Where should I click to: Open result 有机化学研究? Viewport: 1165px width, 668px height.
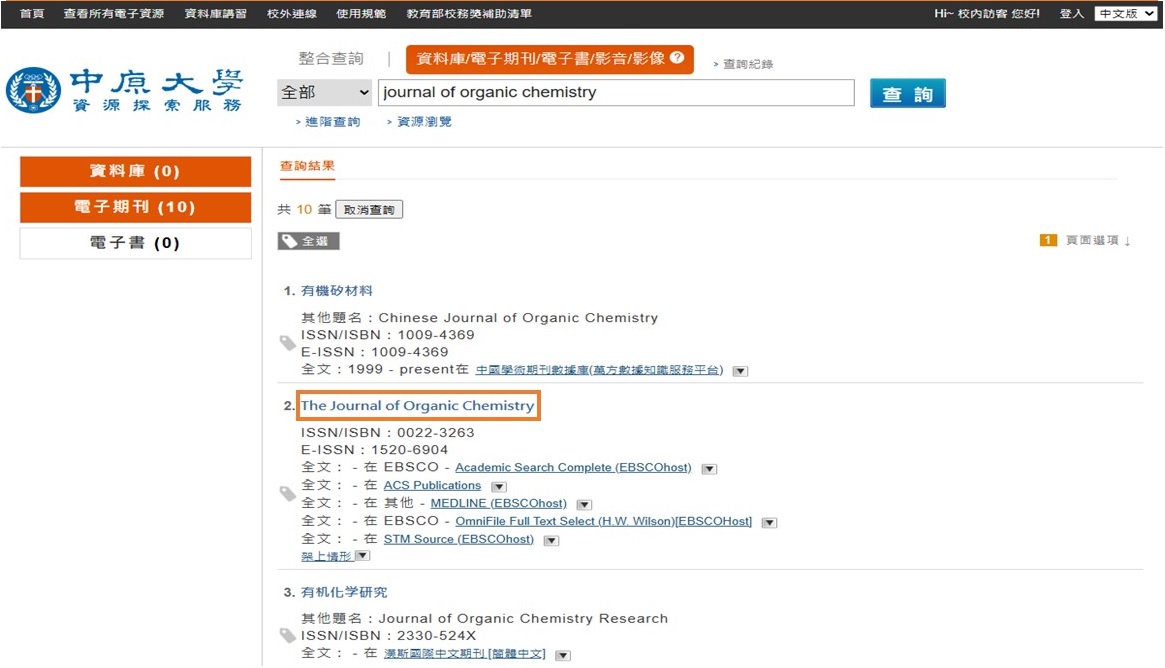point(344,592)
